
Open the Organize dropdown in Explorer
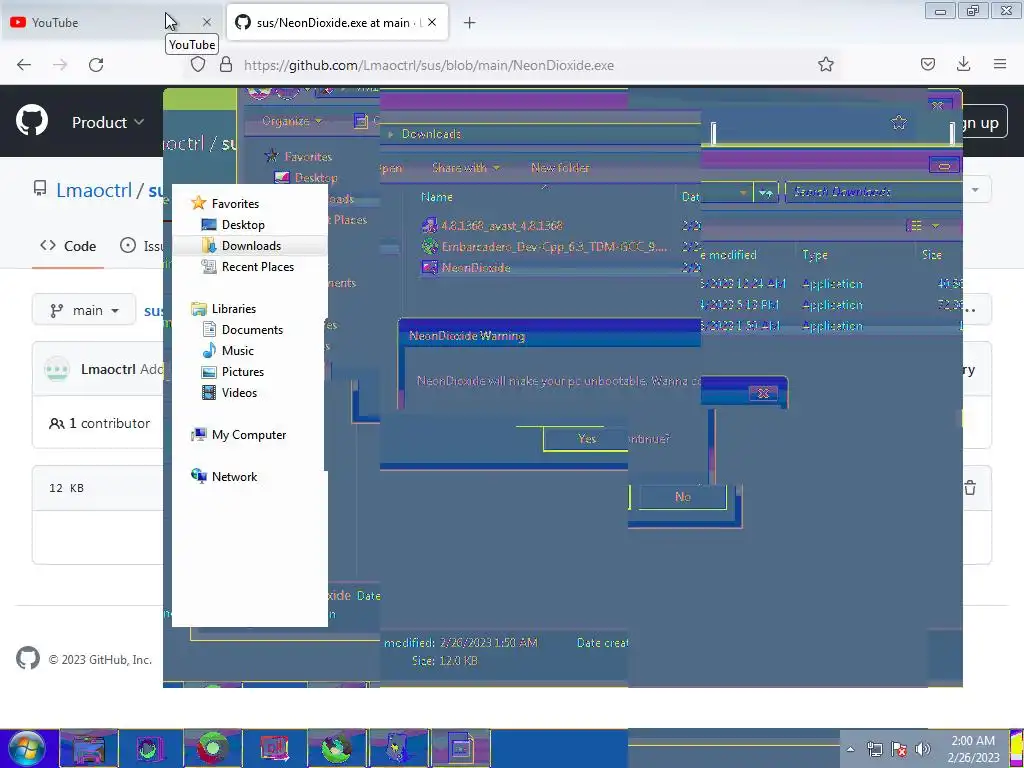click(292, 121)
